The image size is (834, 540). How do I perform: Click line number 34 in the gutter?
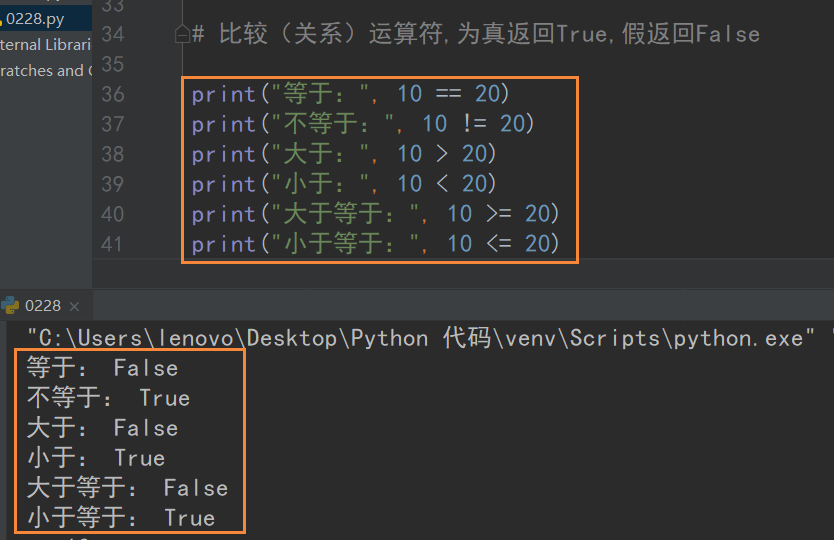(x=113, y=34)
